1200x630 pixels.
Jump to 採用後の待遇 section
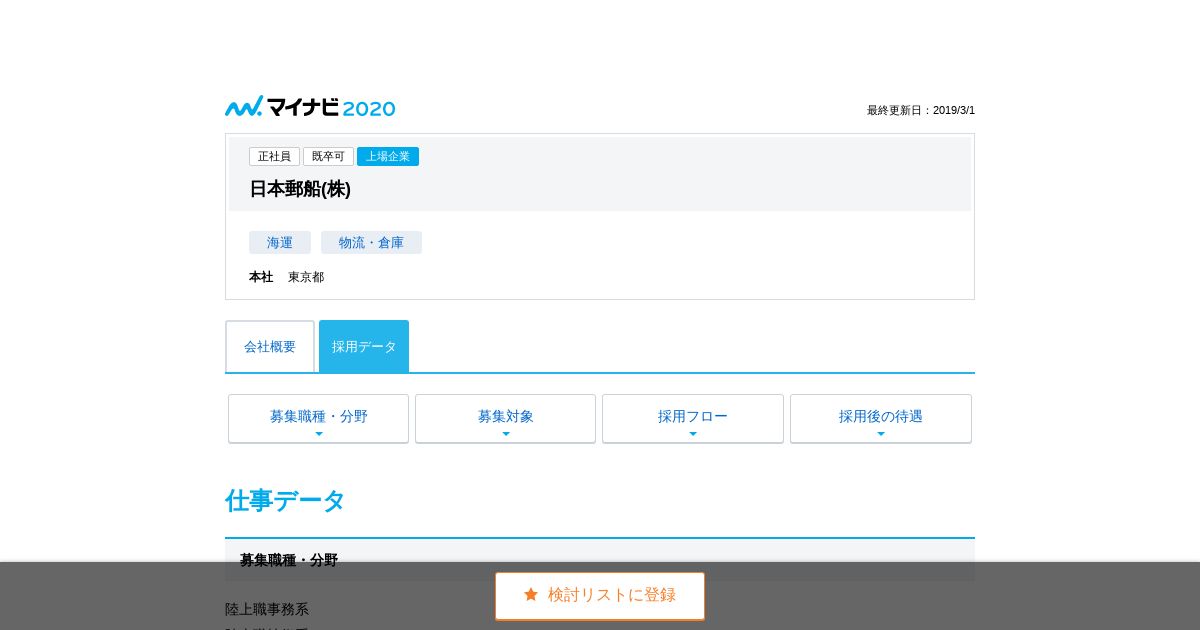click(x=881, y=418)
